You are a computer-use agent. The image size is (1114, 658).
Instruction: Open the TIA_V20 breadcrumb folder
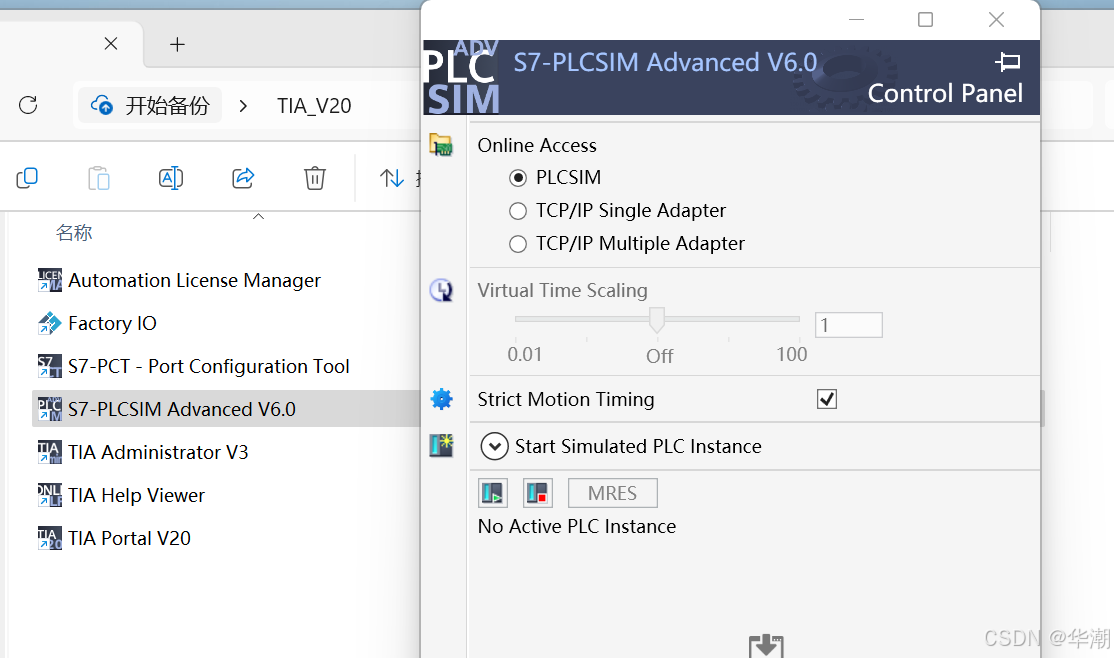coord(312,105)
